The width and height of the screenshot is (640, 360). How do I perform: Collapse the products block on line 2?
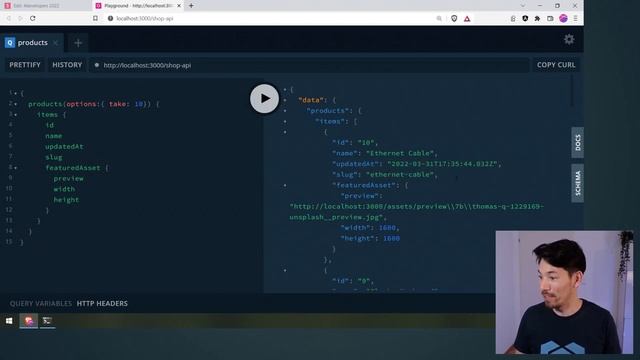coord(16,104)
